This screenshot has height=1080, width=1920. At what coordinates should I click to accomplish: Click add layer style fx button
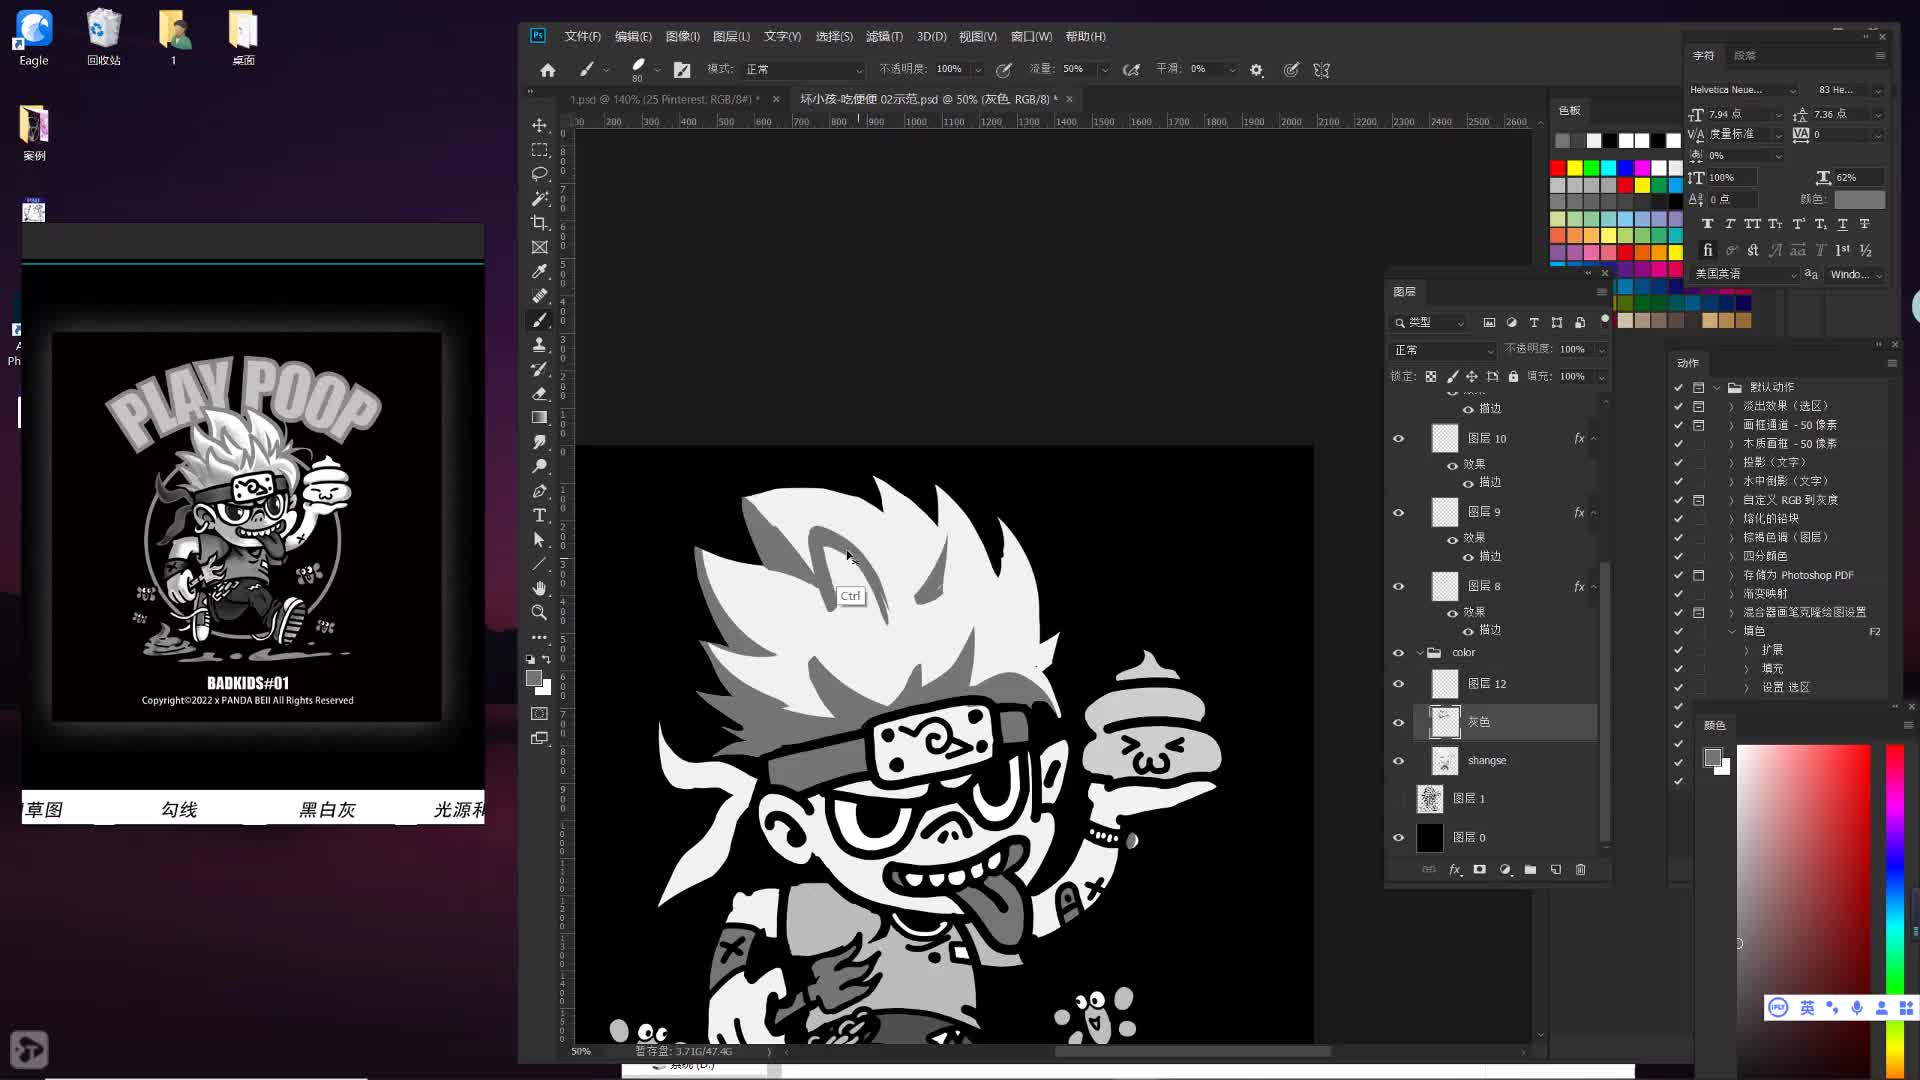click(1455, 870)
